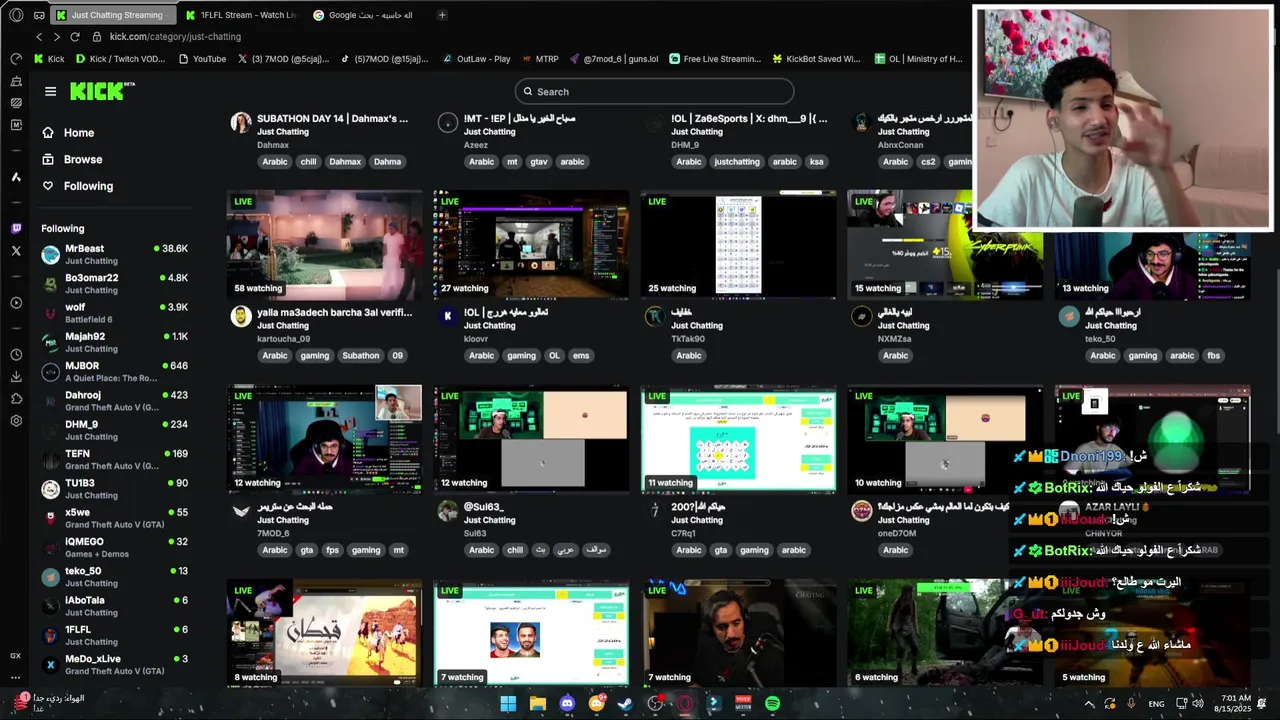Screen dimensions: 1280x720
Task: Go to Home in Kick sidebar
Action: coord(79,132)
